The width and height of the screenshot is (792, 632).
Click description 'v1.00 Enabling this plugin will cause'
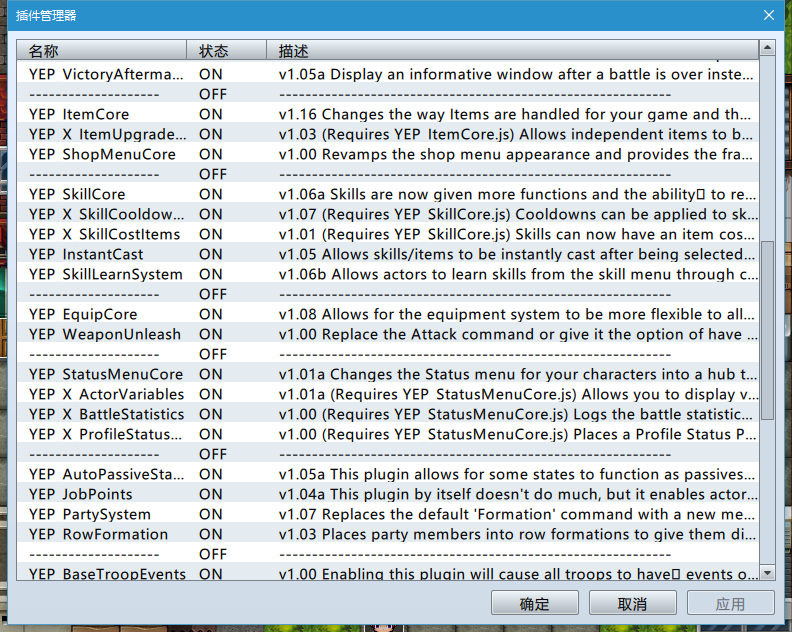point(518,574)
